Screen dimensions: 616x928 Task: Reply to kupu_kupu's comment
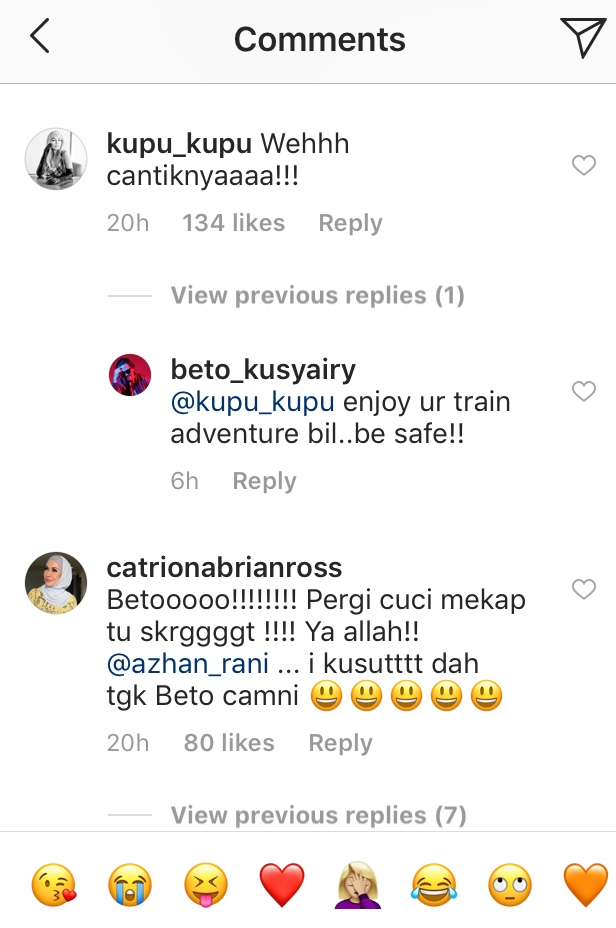pyautogui.click(x=350, y=223)
